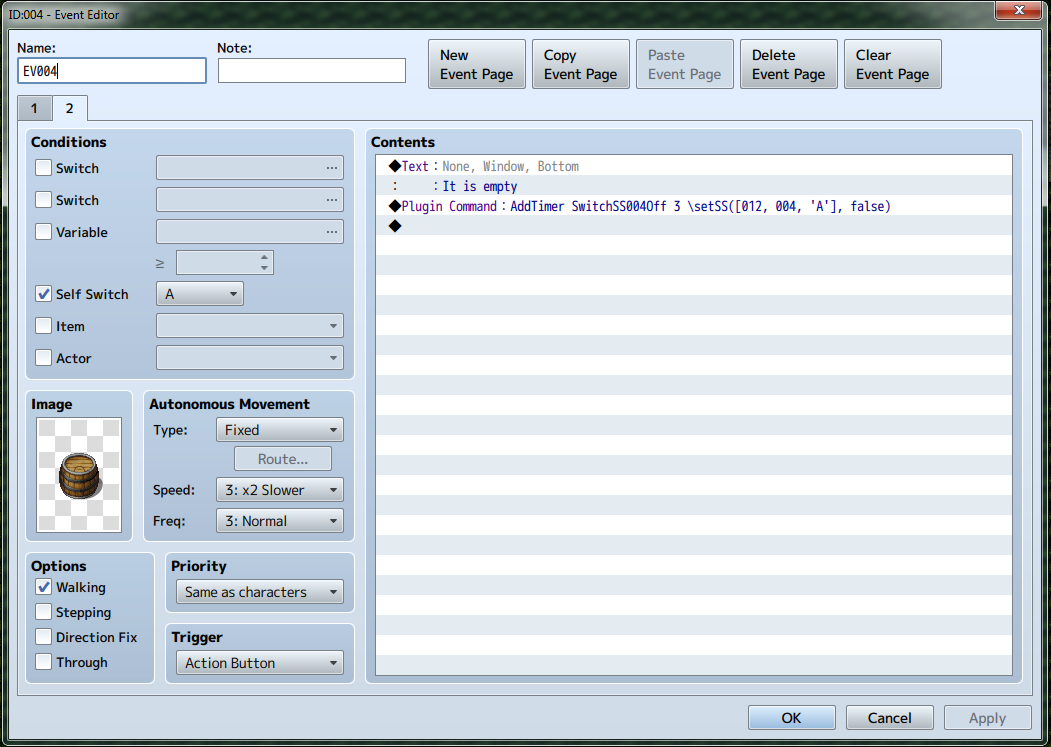Screen dimensions: 1051x747
Task: Toggle the Self Switch checkbox
Action: click(x=44, y=294)
